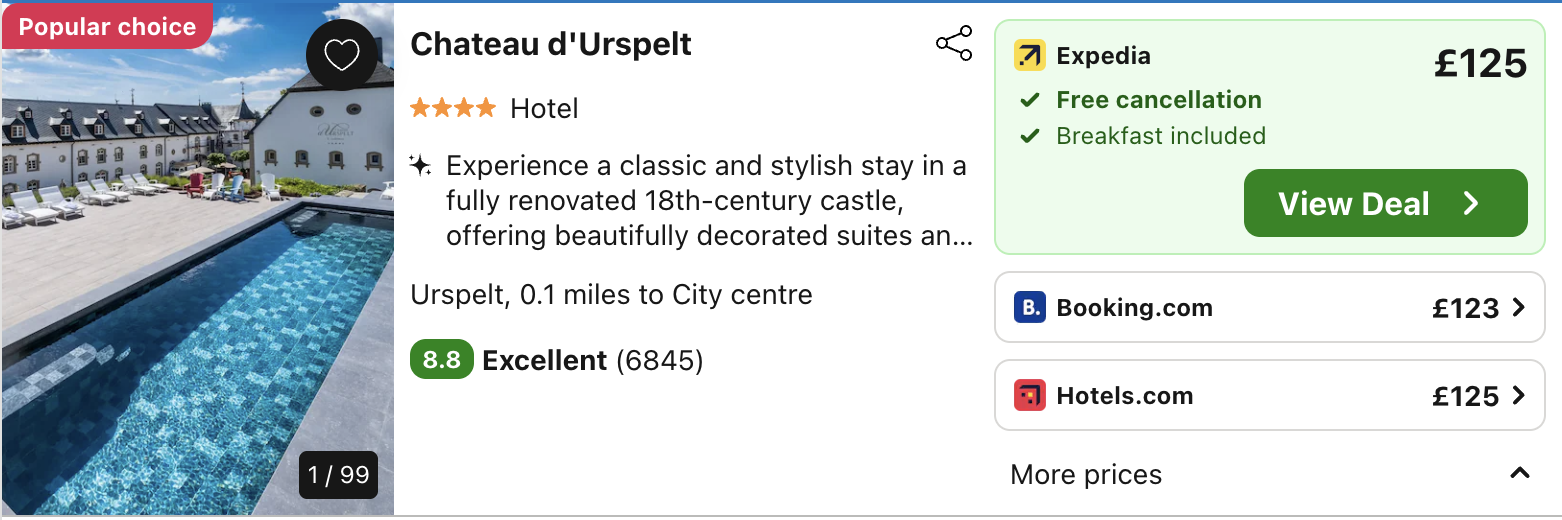Screen dimensions: 1562x520
Task: Click the 1 / 99 photo counter
Action: (x=339, y=474)
